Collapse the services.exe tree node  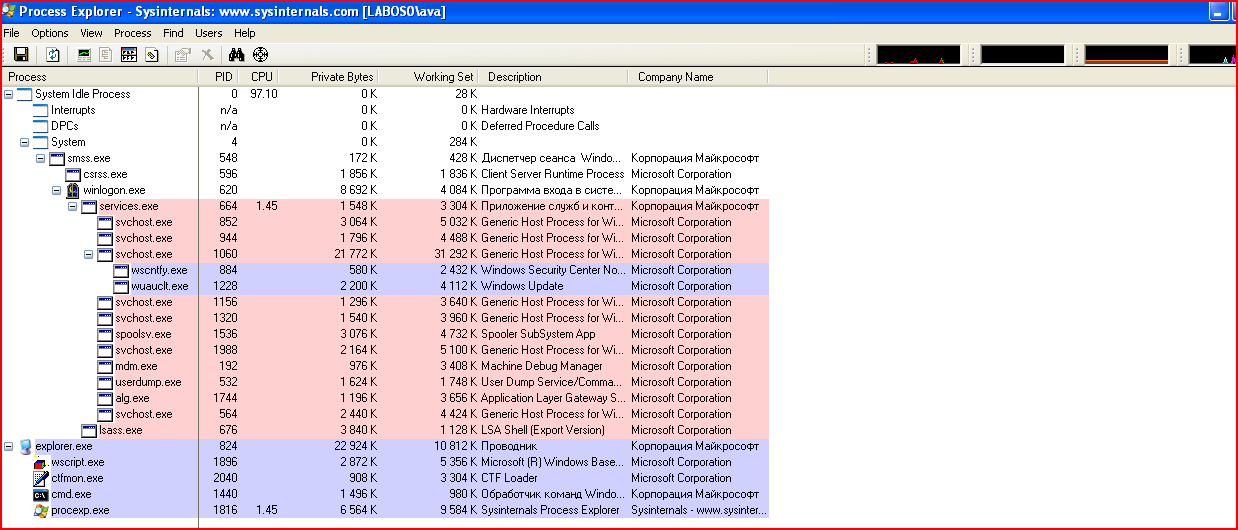[x=73, y=206]
